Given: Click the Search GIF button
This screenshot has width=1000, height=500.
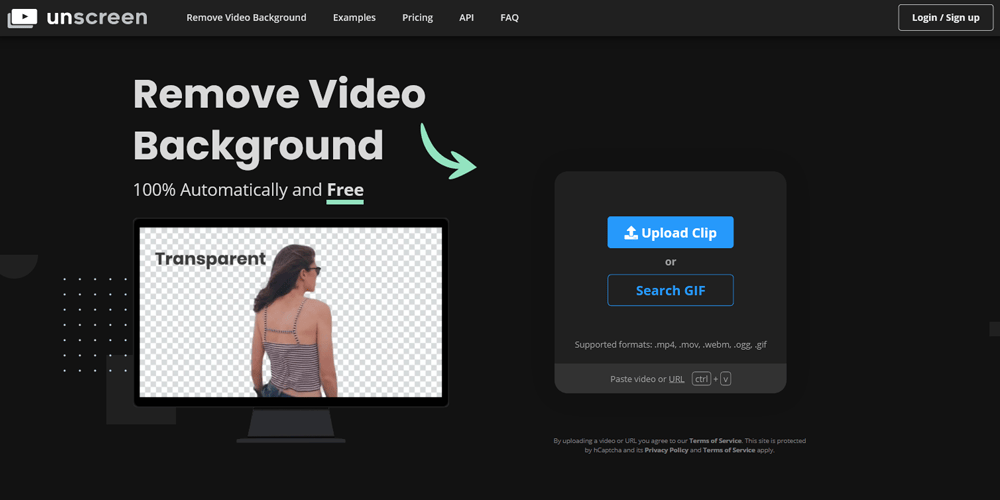Looking at the screenshot, I should pyautogui.click(x=670, y=291).
